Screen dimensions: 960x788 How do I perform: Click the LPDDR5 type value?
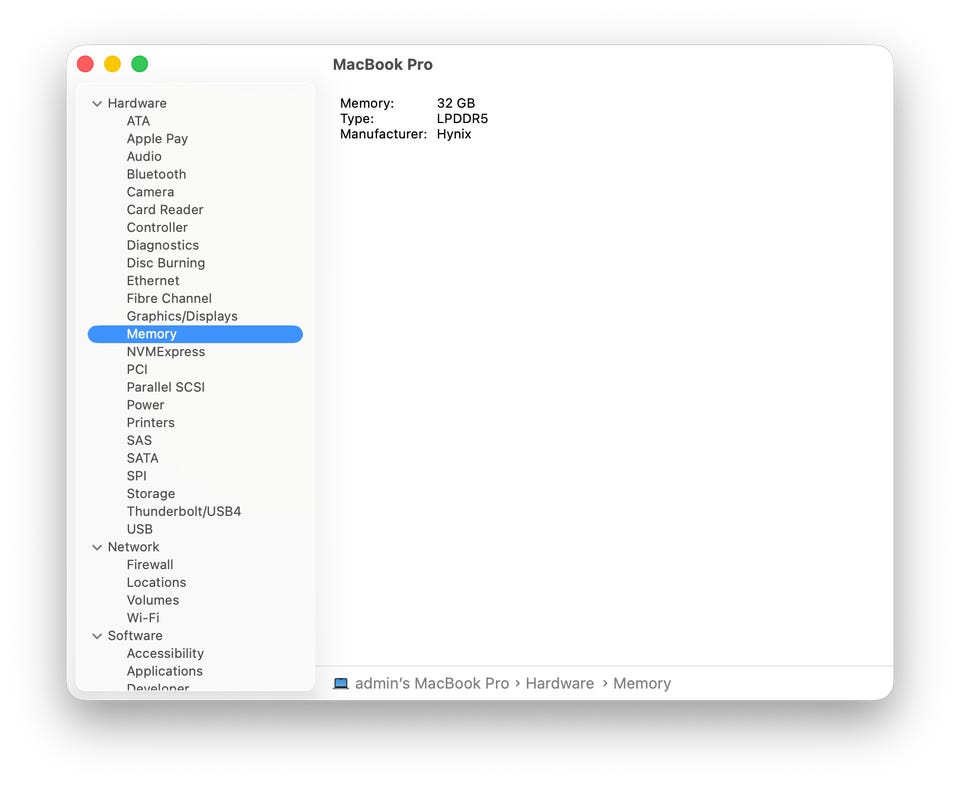pos(462,119)
